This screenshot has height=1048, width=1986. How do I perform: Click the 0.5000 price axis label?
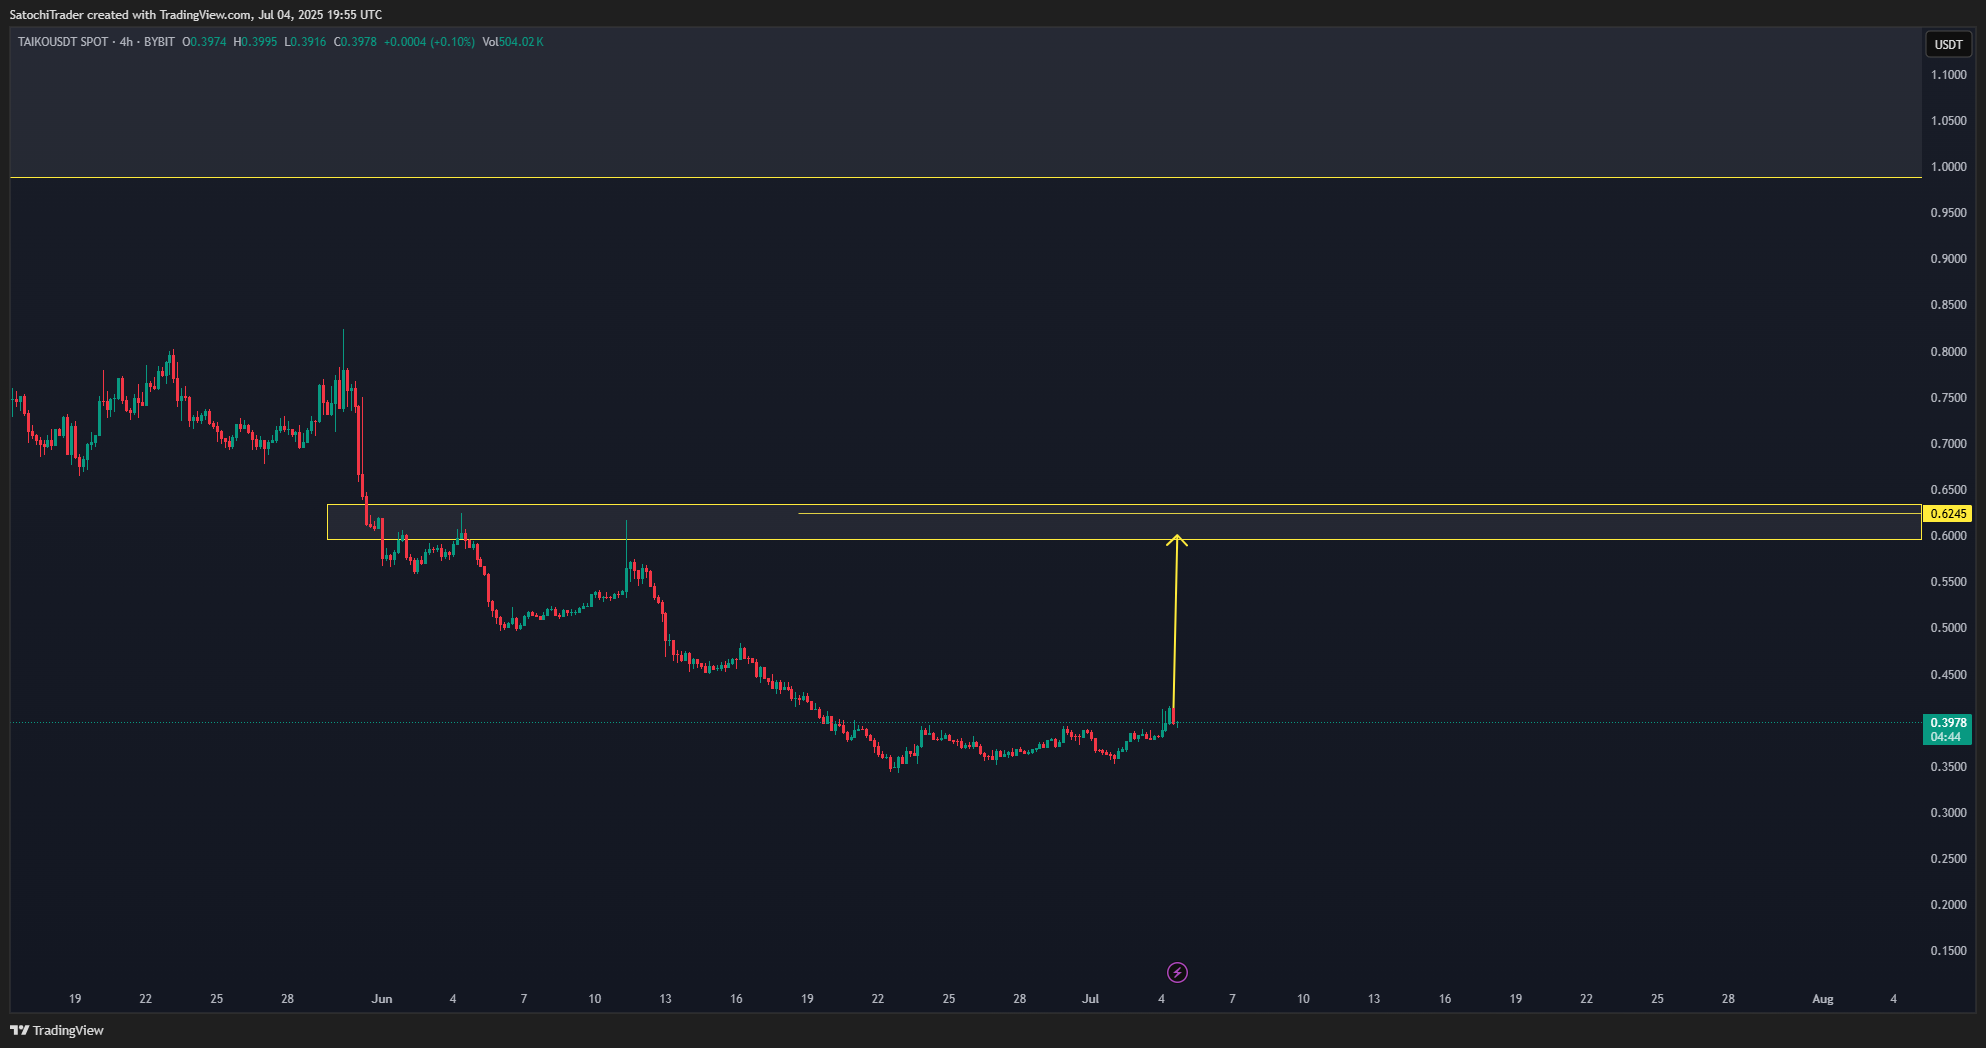pos(1948,628)
